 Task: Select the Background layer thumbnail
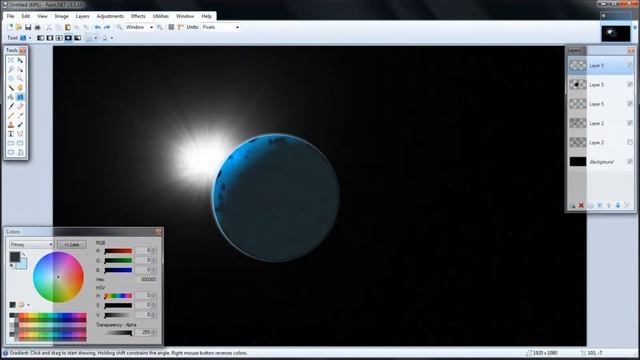click(x=578, y=162)
